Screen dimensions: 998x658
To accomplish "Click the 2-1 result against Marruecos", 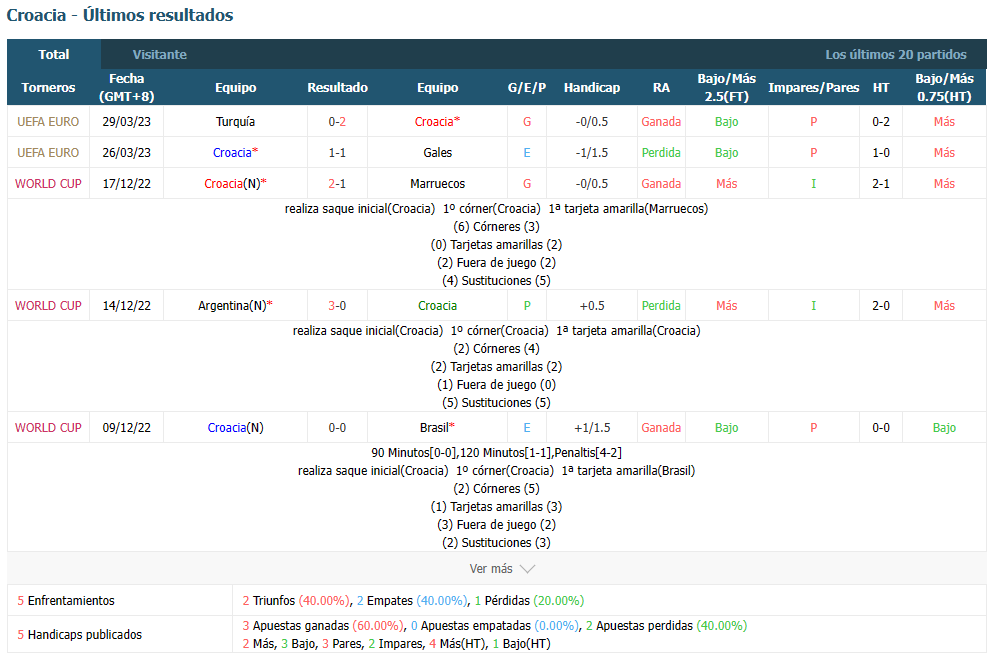I will click(337, 184).
